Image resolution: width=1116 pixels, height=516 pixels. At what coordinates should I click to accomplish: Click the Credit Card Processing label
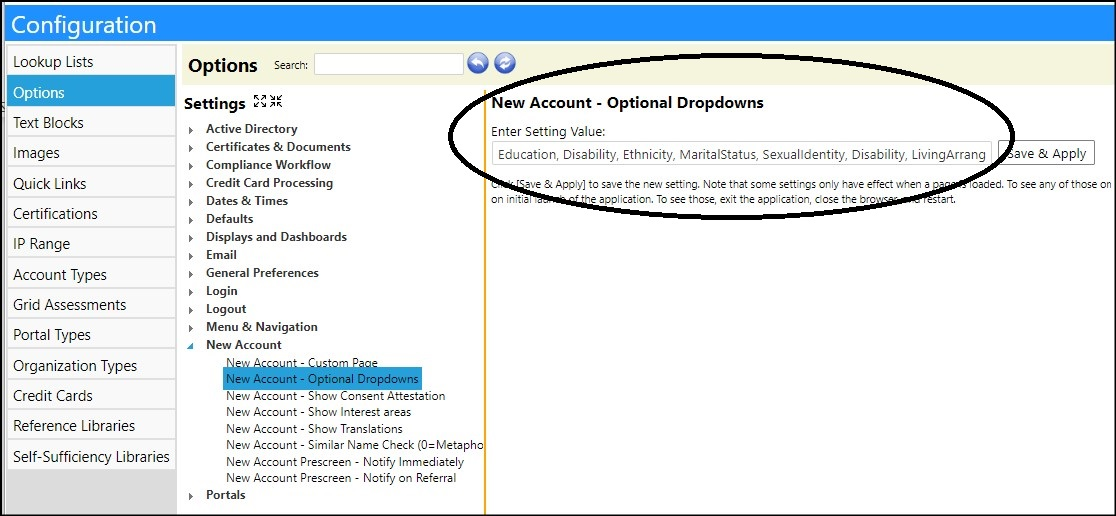point(269,183)
